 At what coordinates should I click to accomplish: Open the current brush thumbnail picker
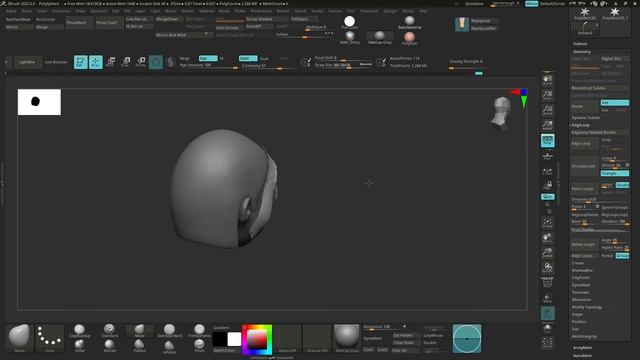click(19, 338)
